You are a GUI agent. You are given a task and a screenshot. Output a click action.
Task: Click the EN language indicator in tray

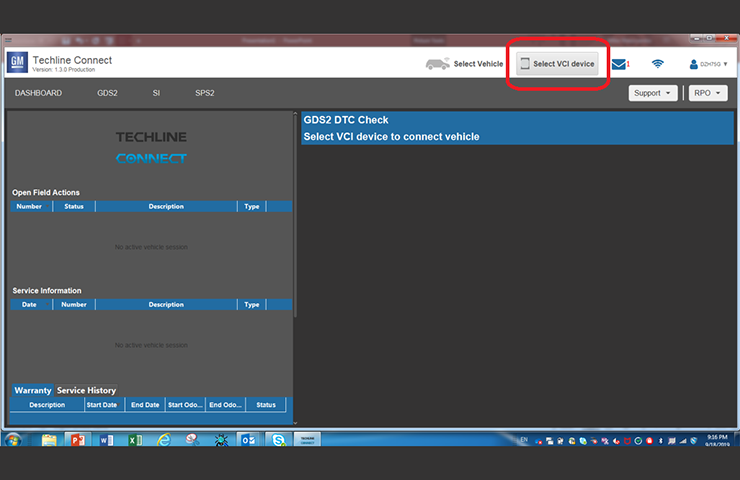[524, 440]
